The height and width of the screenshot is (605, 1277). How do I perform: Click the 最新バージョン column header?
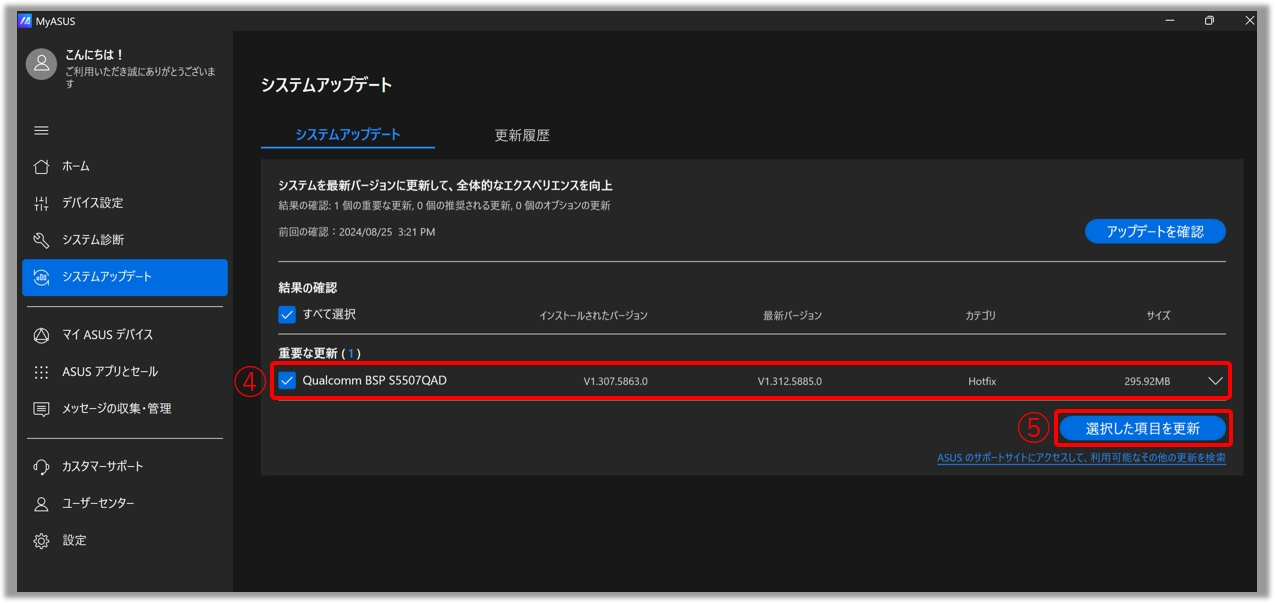click(792, 316)
